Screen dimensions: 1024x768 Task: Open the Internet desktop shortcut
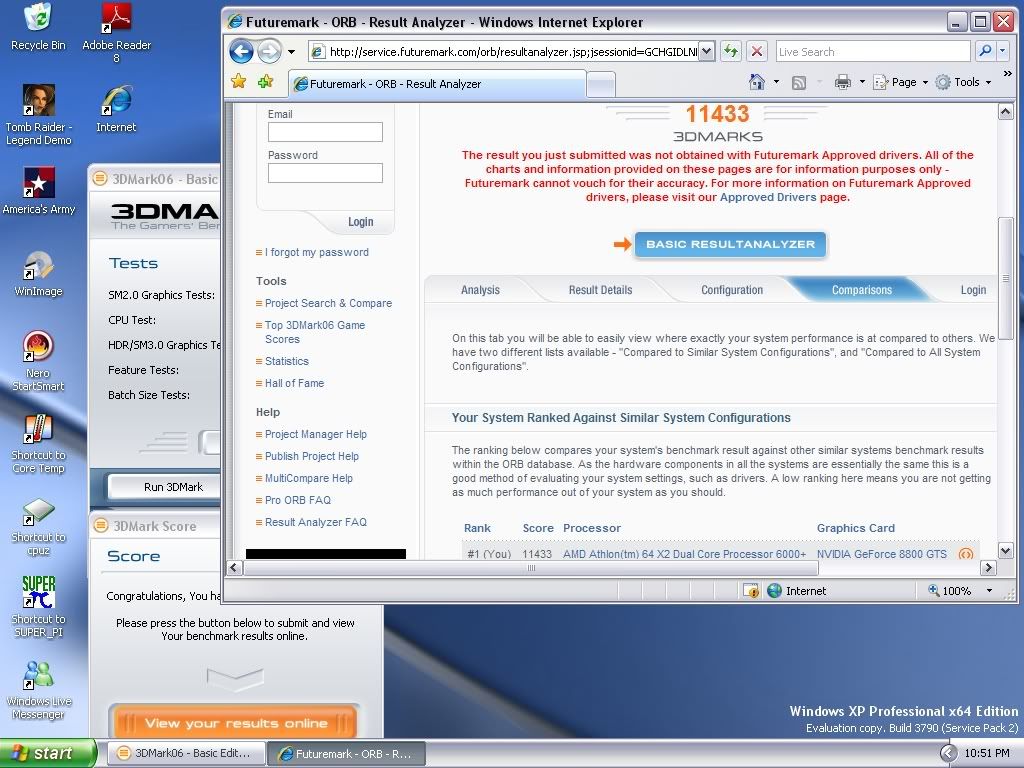pos(116,108)
